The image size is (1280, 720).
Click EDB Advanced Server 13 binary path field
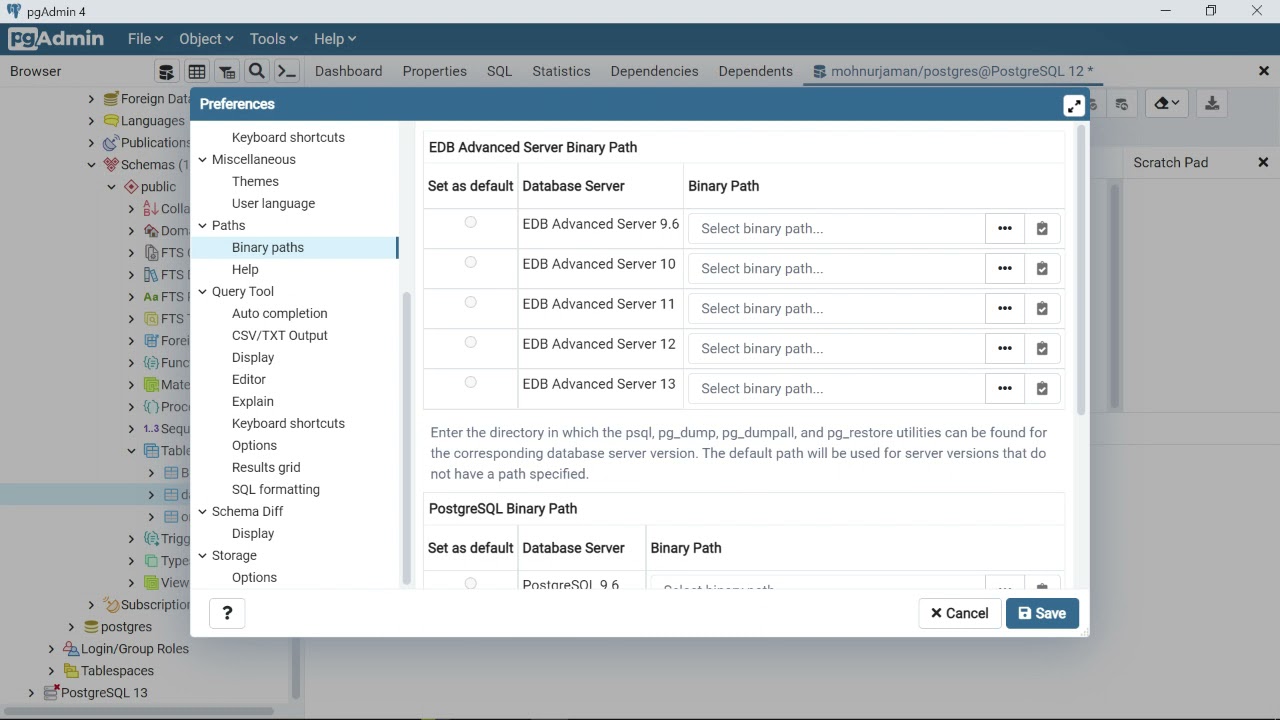pos(837,388)
